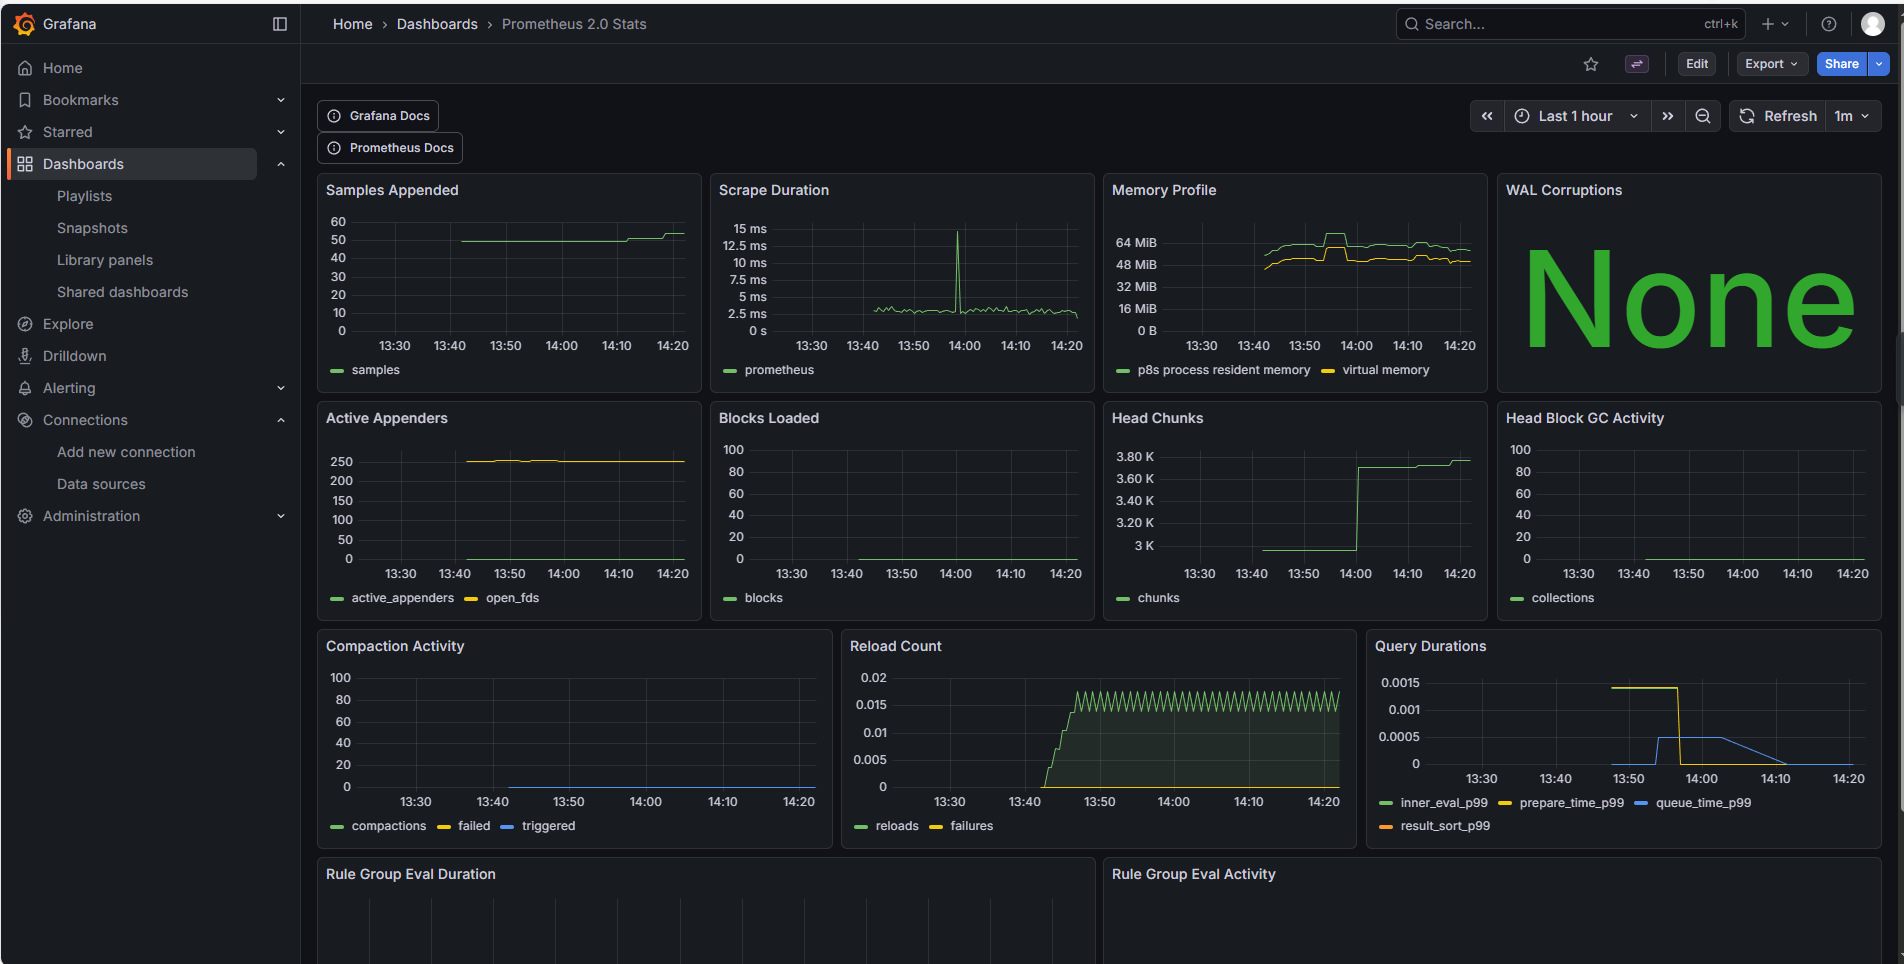Open the shared external link icon beside the star
This screenshot has width=1904, height=964.
pyautogui.click(x=1636, y=63)
